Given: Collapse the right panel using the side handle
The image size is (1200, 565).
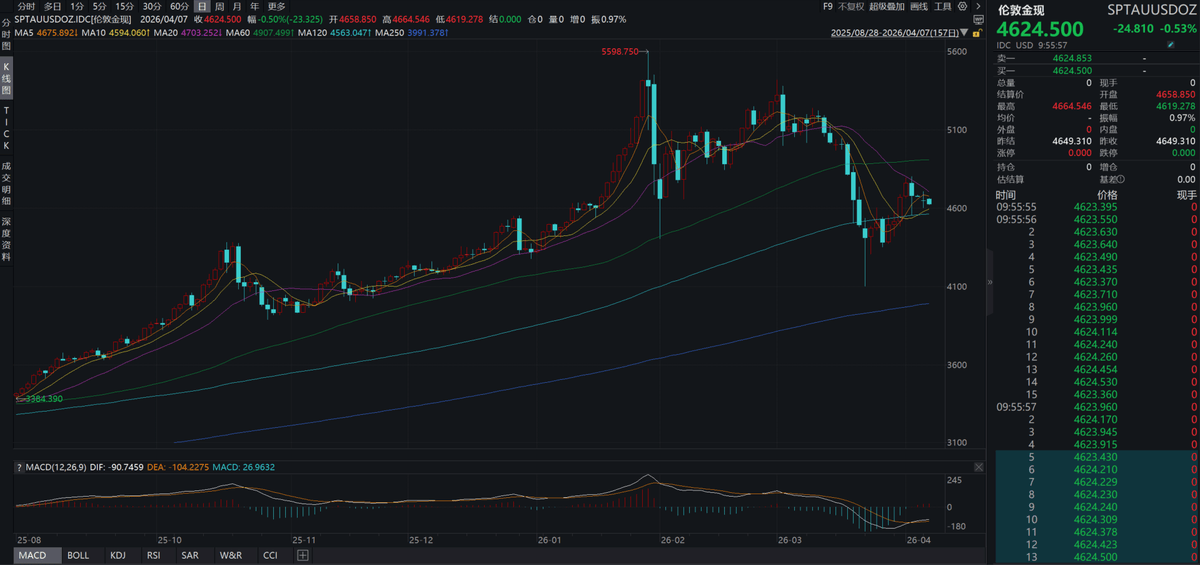Looking at the screenshot, I should 990,282.
